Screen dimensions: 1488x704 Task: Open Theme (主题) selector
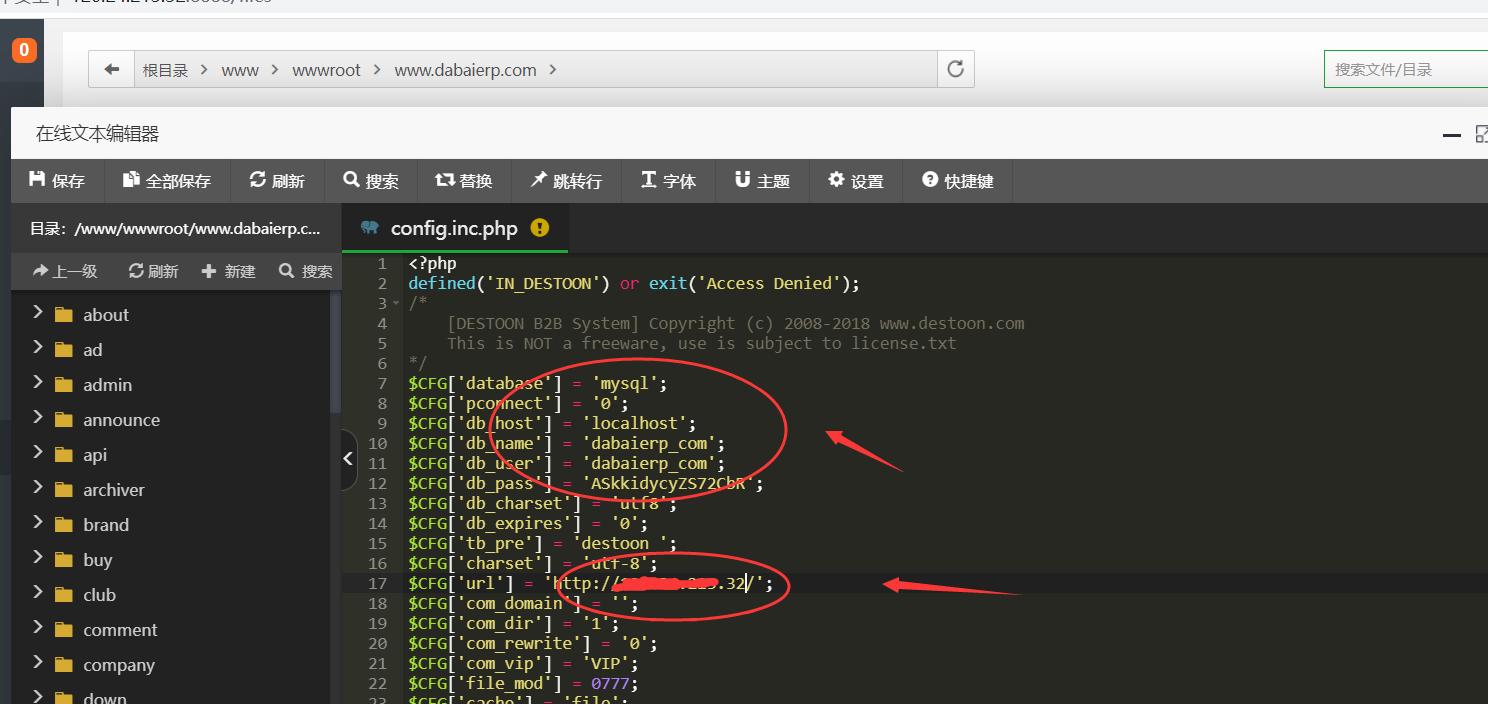point(762,181)
